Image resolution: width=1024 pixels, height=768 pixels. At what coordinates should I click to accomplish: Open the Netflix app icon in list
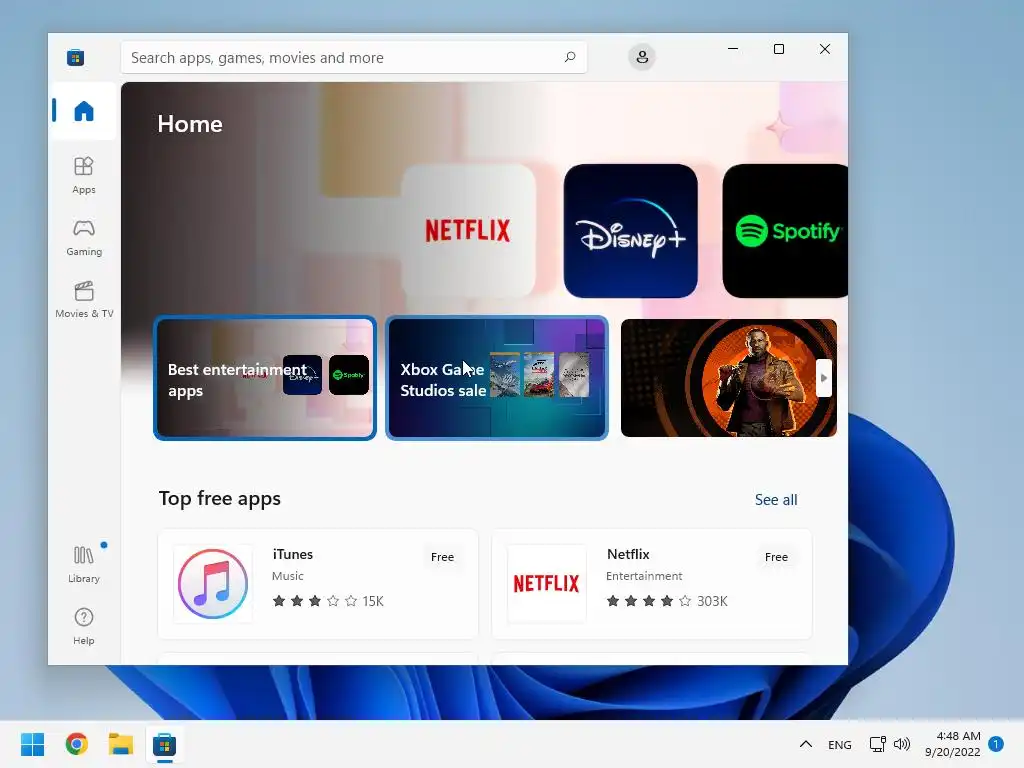click(x=547, y=584)
